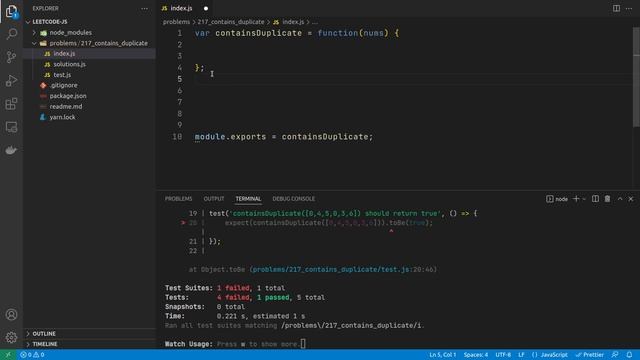Kill terminal with trash icon
Screen dimensions: 640x360
point(607,199)
